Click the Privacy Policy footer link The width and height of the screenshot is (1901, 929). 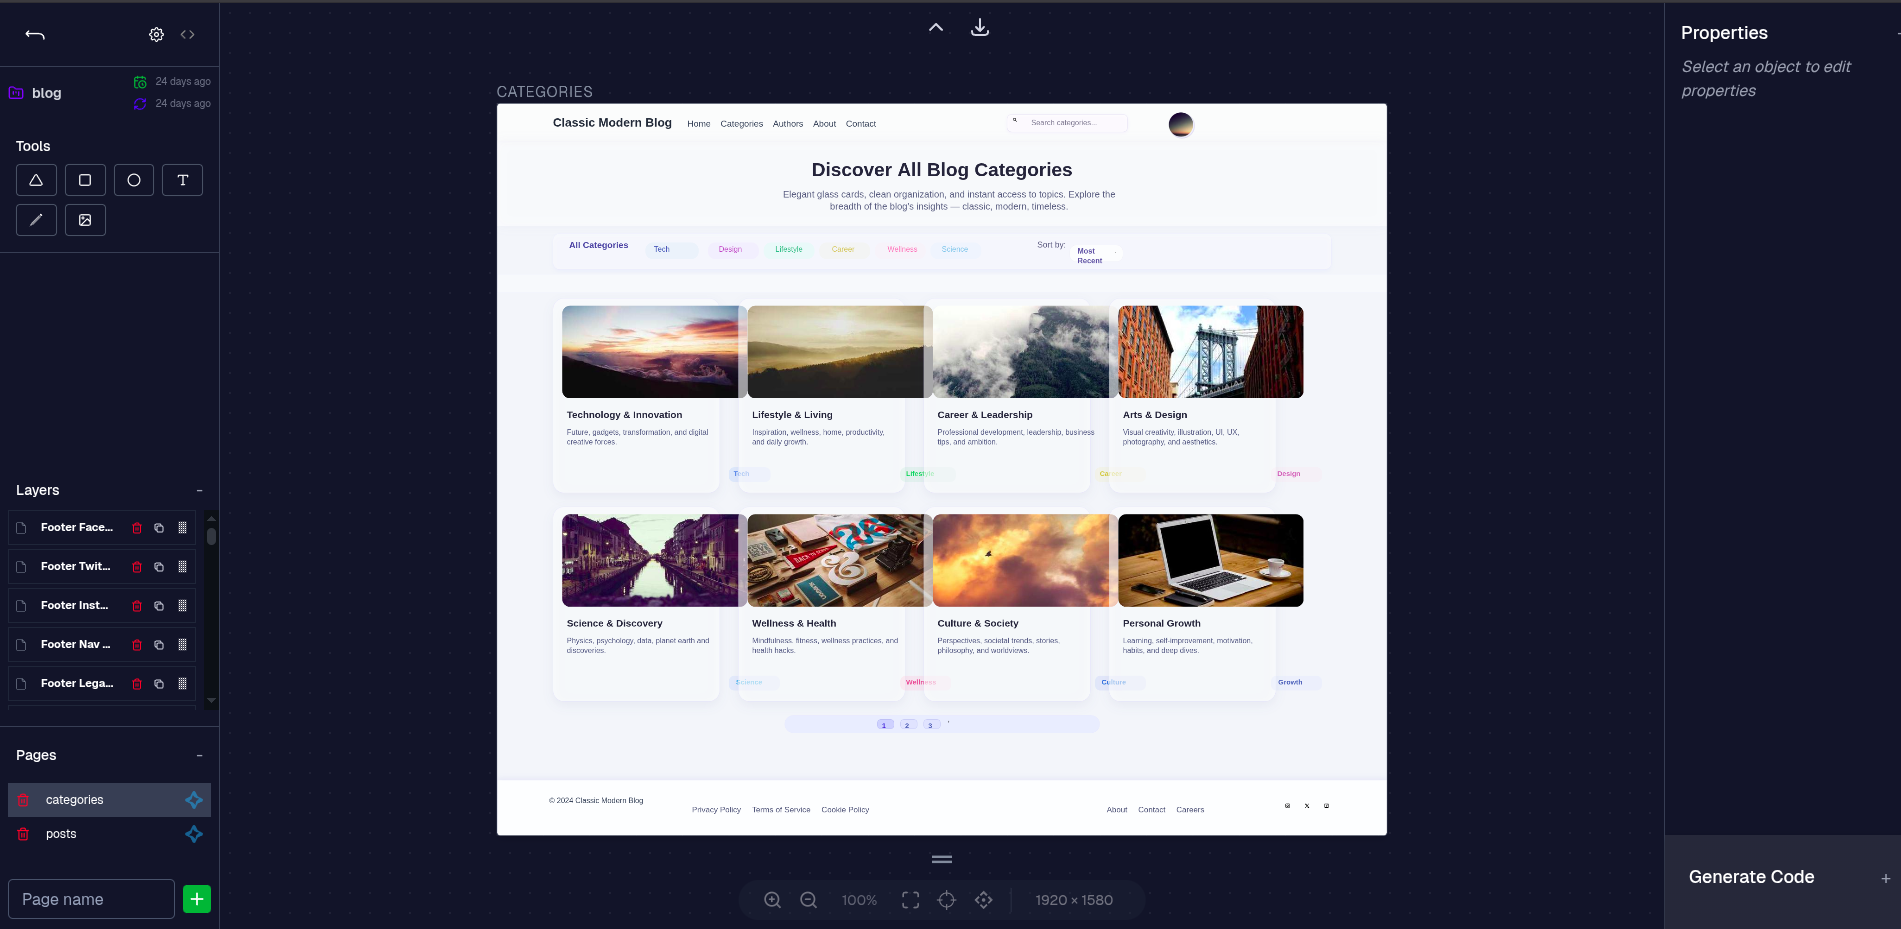(x=716, y=810)
